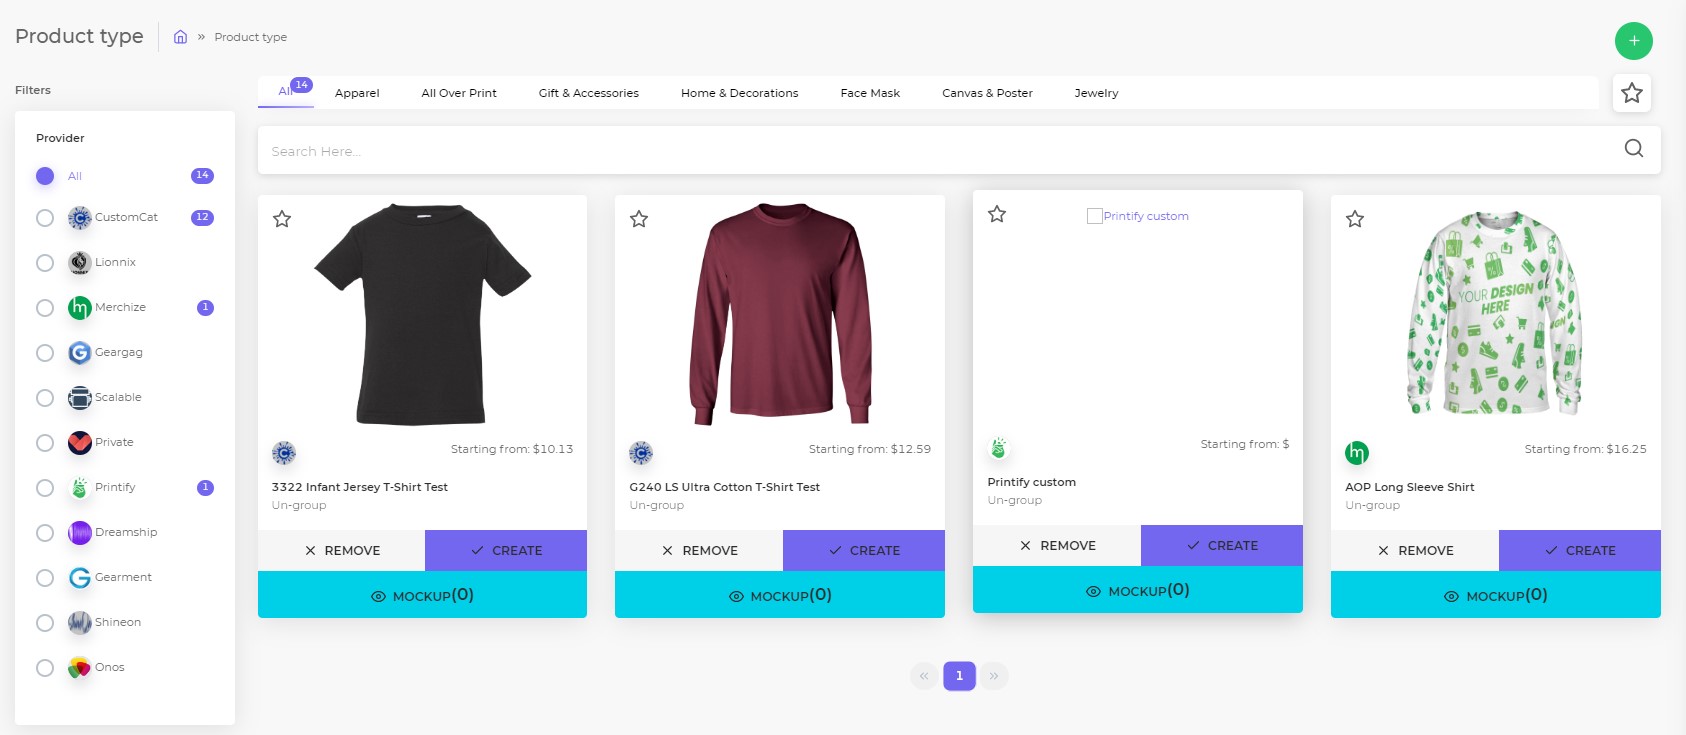The image size is (1686, 735).
Task: Favorite the AOP Long Sleeve Shirt star
Action: point(1355,219)
